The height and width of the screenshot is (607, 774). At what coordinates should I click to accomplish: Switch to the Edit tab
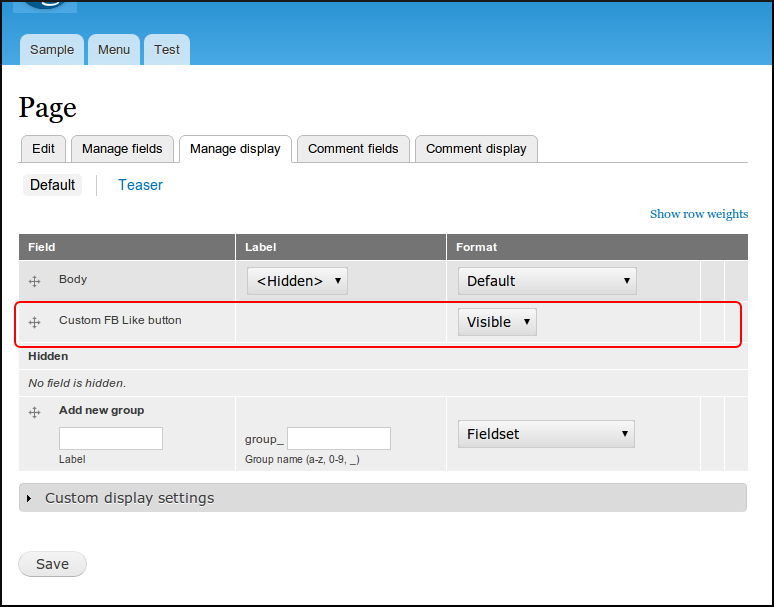click(43, 149)
